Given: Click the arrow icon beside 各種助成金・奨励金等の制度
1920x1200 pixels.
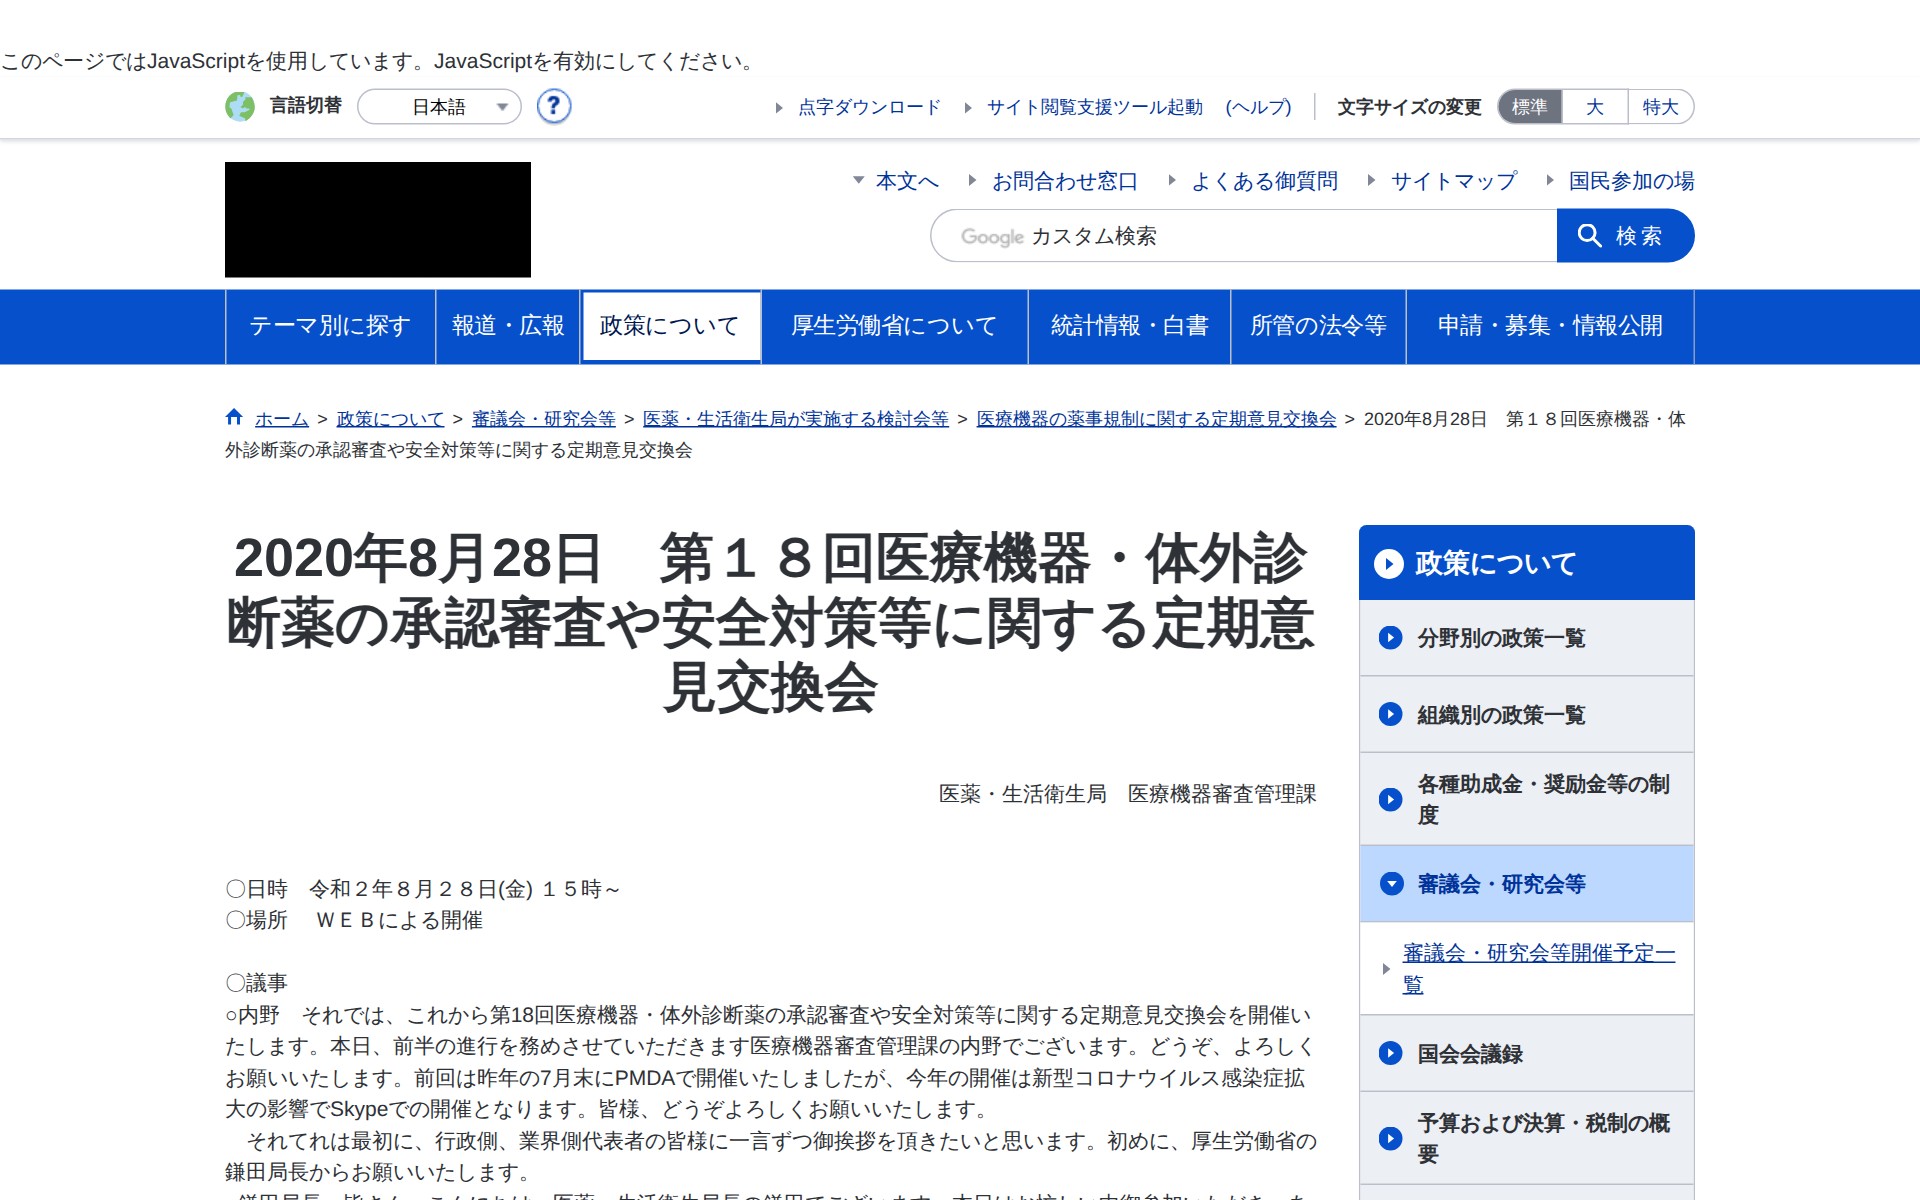Looking at the screenshot, I should point(1390,799).
